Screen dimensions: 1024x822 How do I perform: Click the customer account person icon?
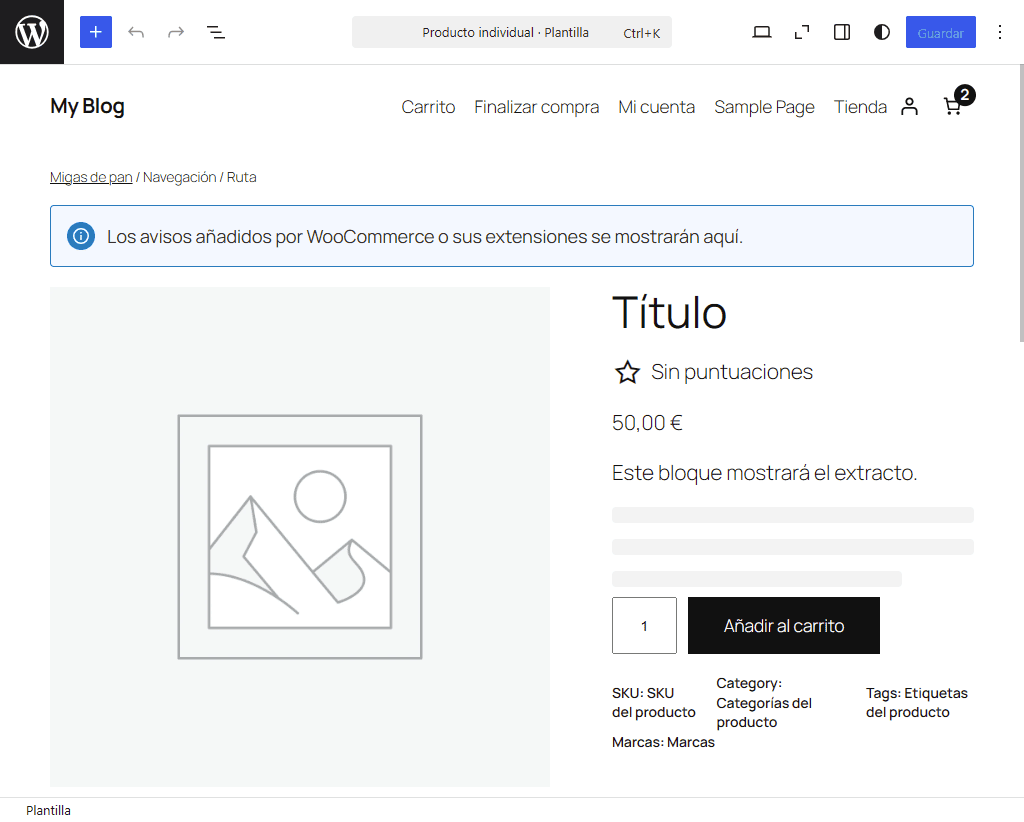(x=909, y=106)
